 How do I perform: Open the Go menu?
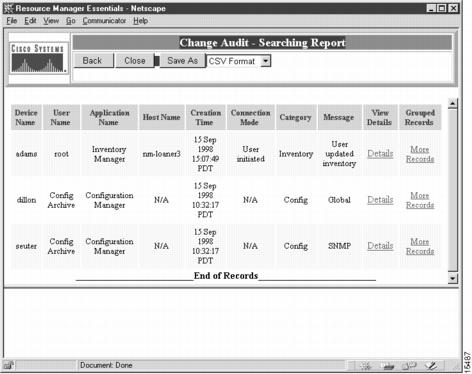(70, 21)
